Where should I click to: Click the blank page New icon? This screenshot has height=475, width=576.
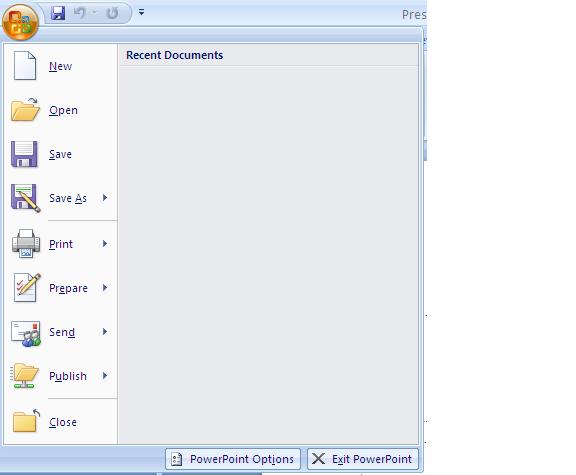click(25, 66)
